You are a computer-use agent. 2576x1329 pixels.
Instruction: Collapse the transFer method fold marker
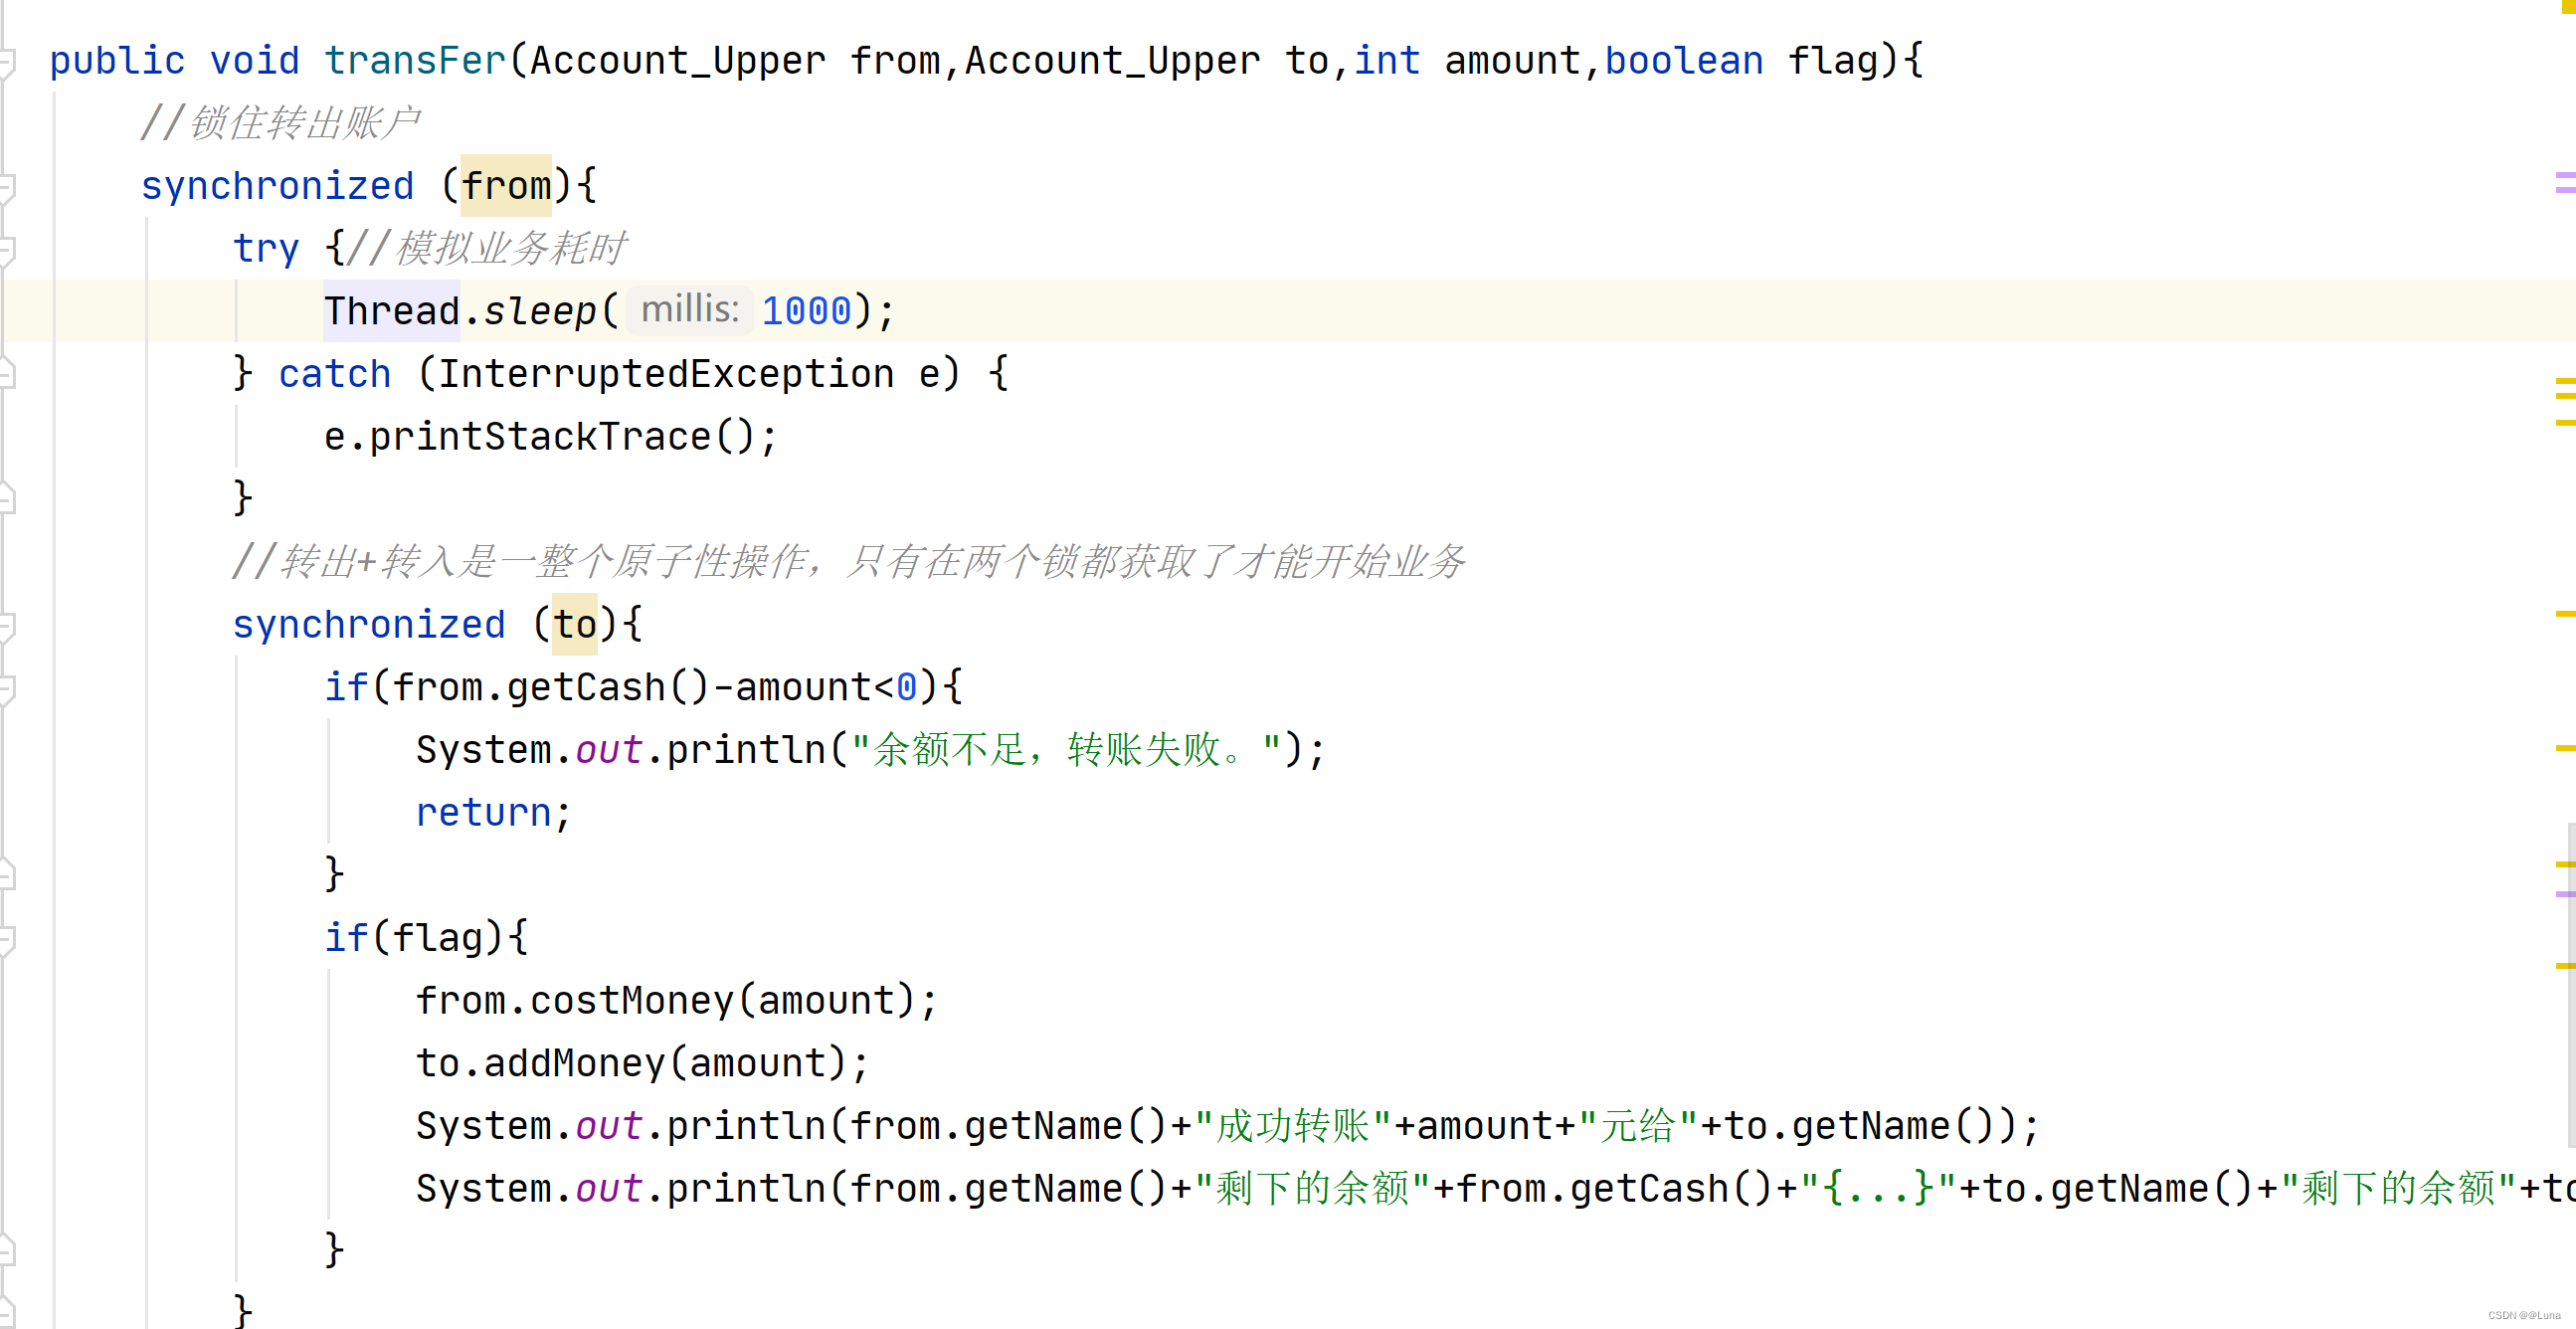tap(6, 64)
